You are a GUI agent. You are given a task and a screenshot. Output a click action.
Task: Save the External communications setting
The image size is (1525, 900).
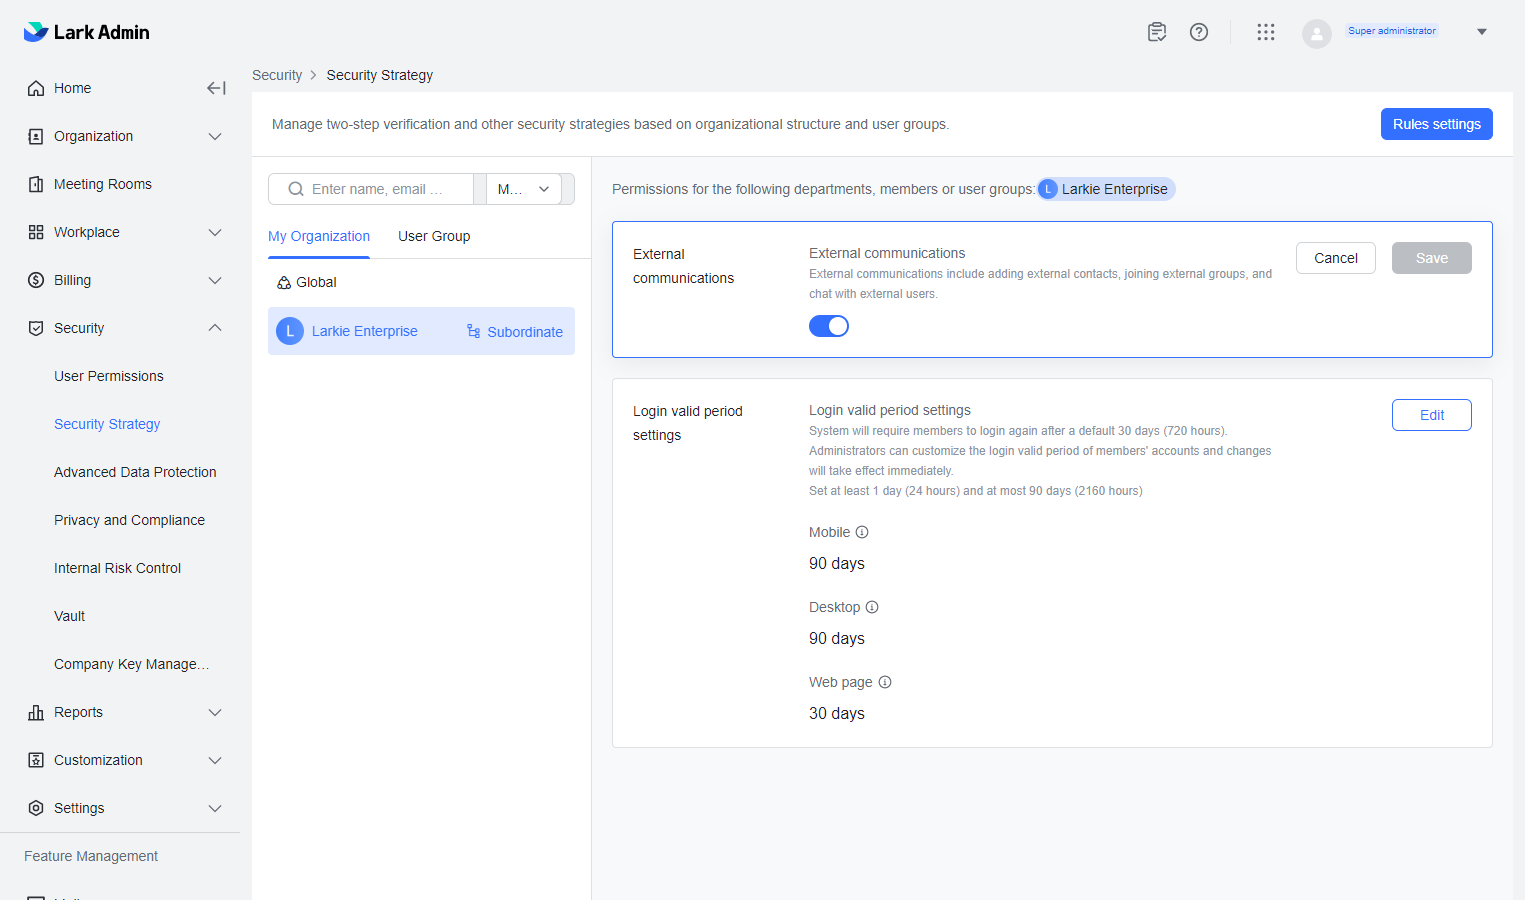1432,258
